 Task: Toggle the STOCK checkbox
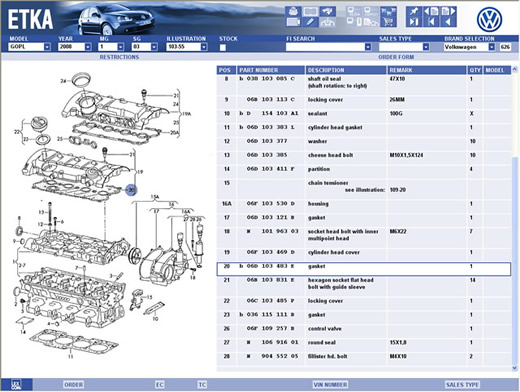point(223,47)
